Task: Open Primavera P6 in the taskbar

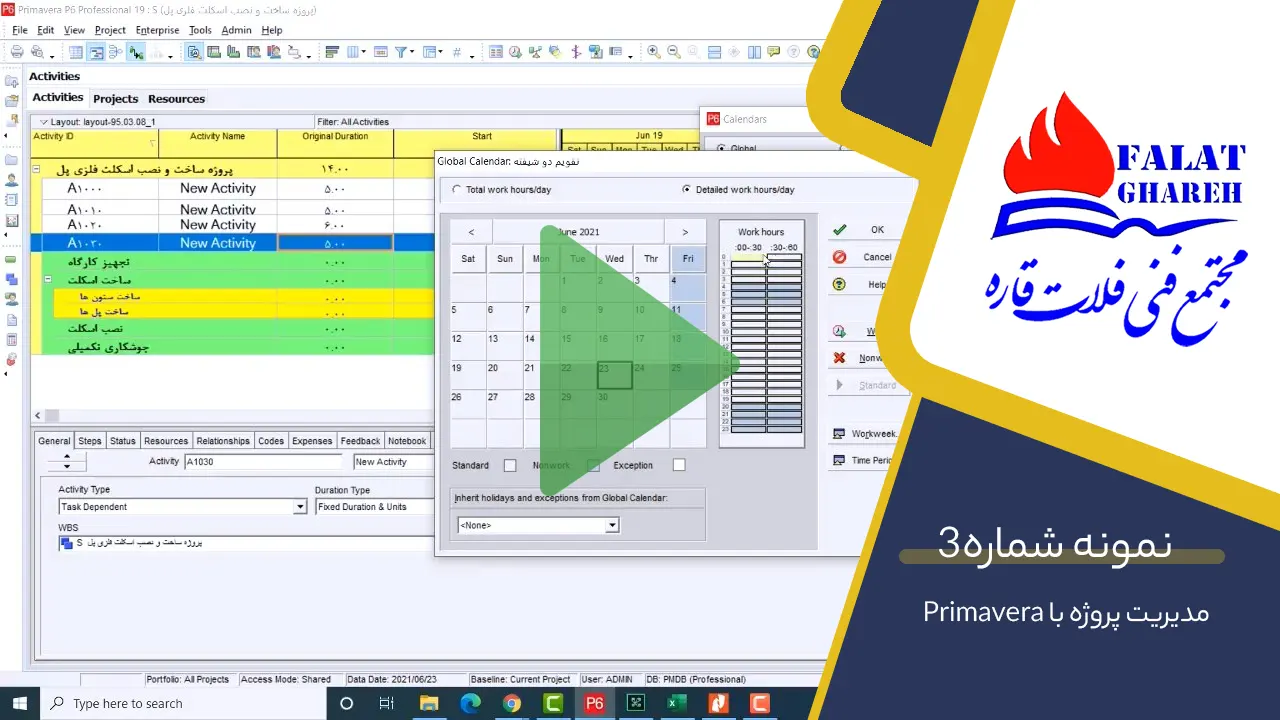Action: click(594, 703)
